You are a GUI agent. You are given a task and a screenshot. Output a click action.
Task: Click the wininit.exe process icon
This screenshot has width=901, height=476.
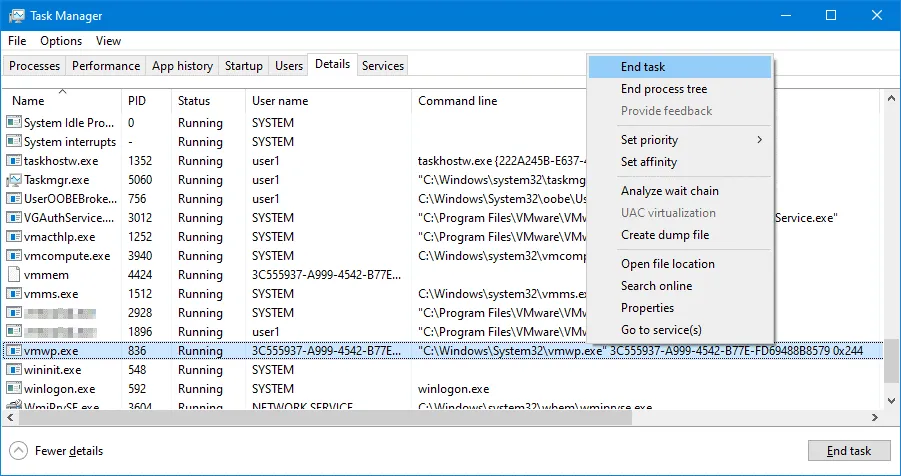coord(14,370)
